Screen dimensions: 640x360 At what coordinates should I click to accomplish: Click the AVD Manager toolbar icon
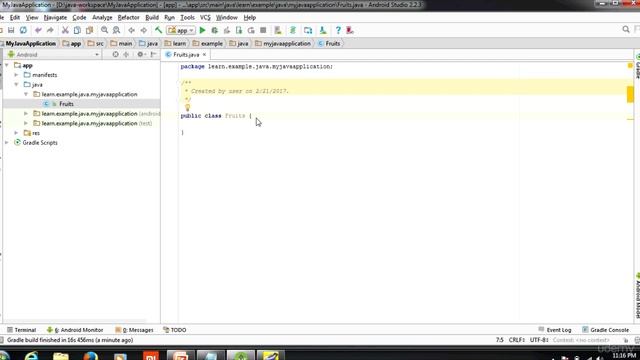pyautogui.click(x=278, y=30)
